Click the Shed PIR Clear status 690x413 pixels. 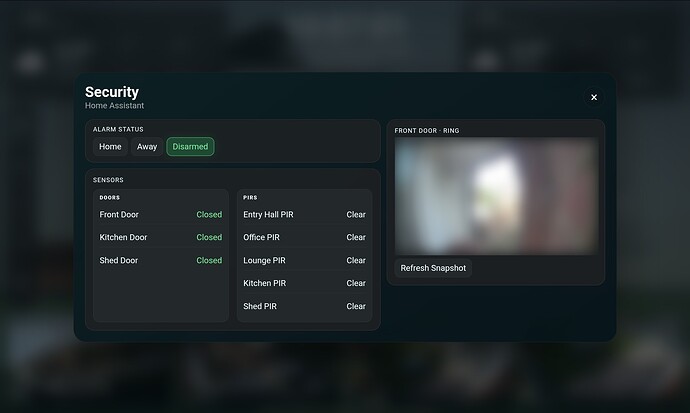pos(356,306)
